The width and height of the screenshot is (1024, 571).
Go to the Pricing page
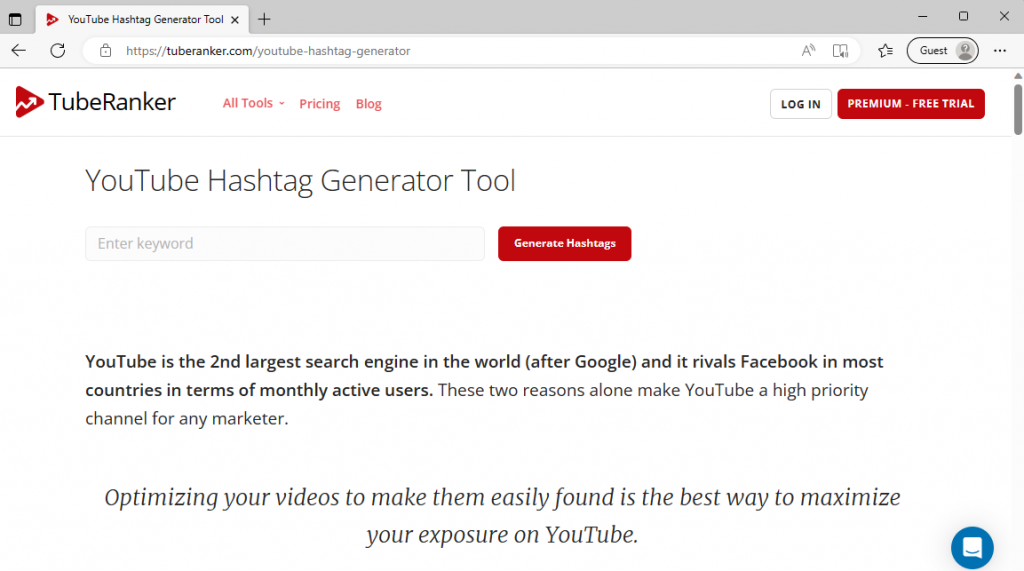[319, 104]
